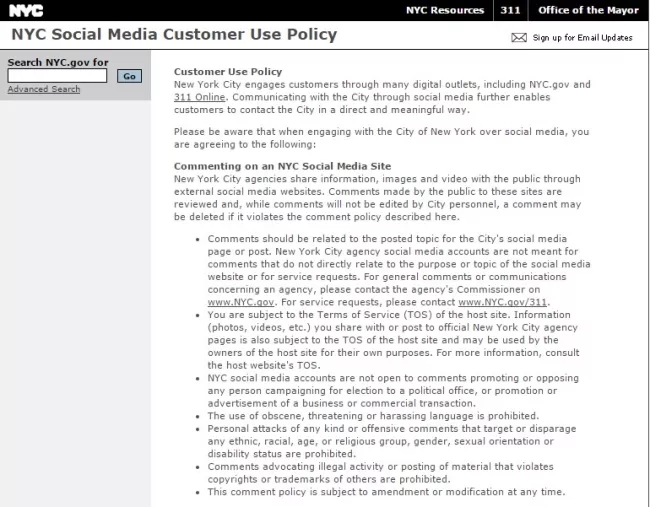Click bullet starting 'Comments advocating illegal activity'
The width and height of the screenshot is (650, 507).
point(381,473)
